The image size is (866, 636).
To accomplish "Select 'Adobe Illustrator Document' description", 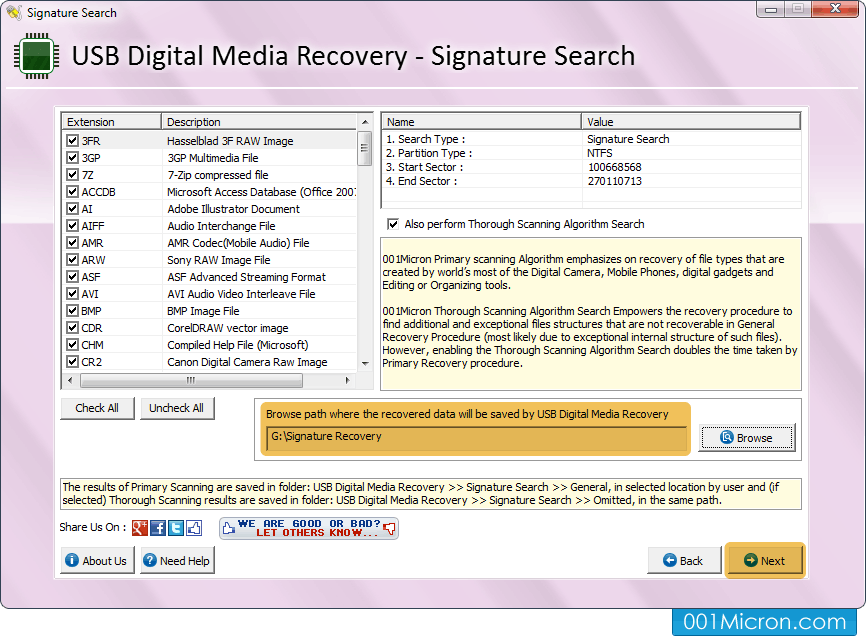I will point(234,209).
